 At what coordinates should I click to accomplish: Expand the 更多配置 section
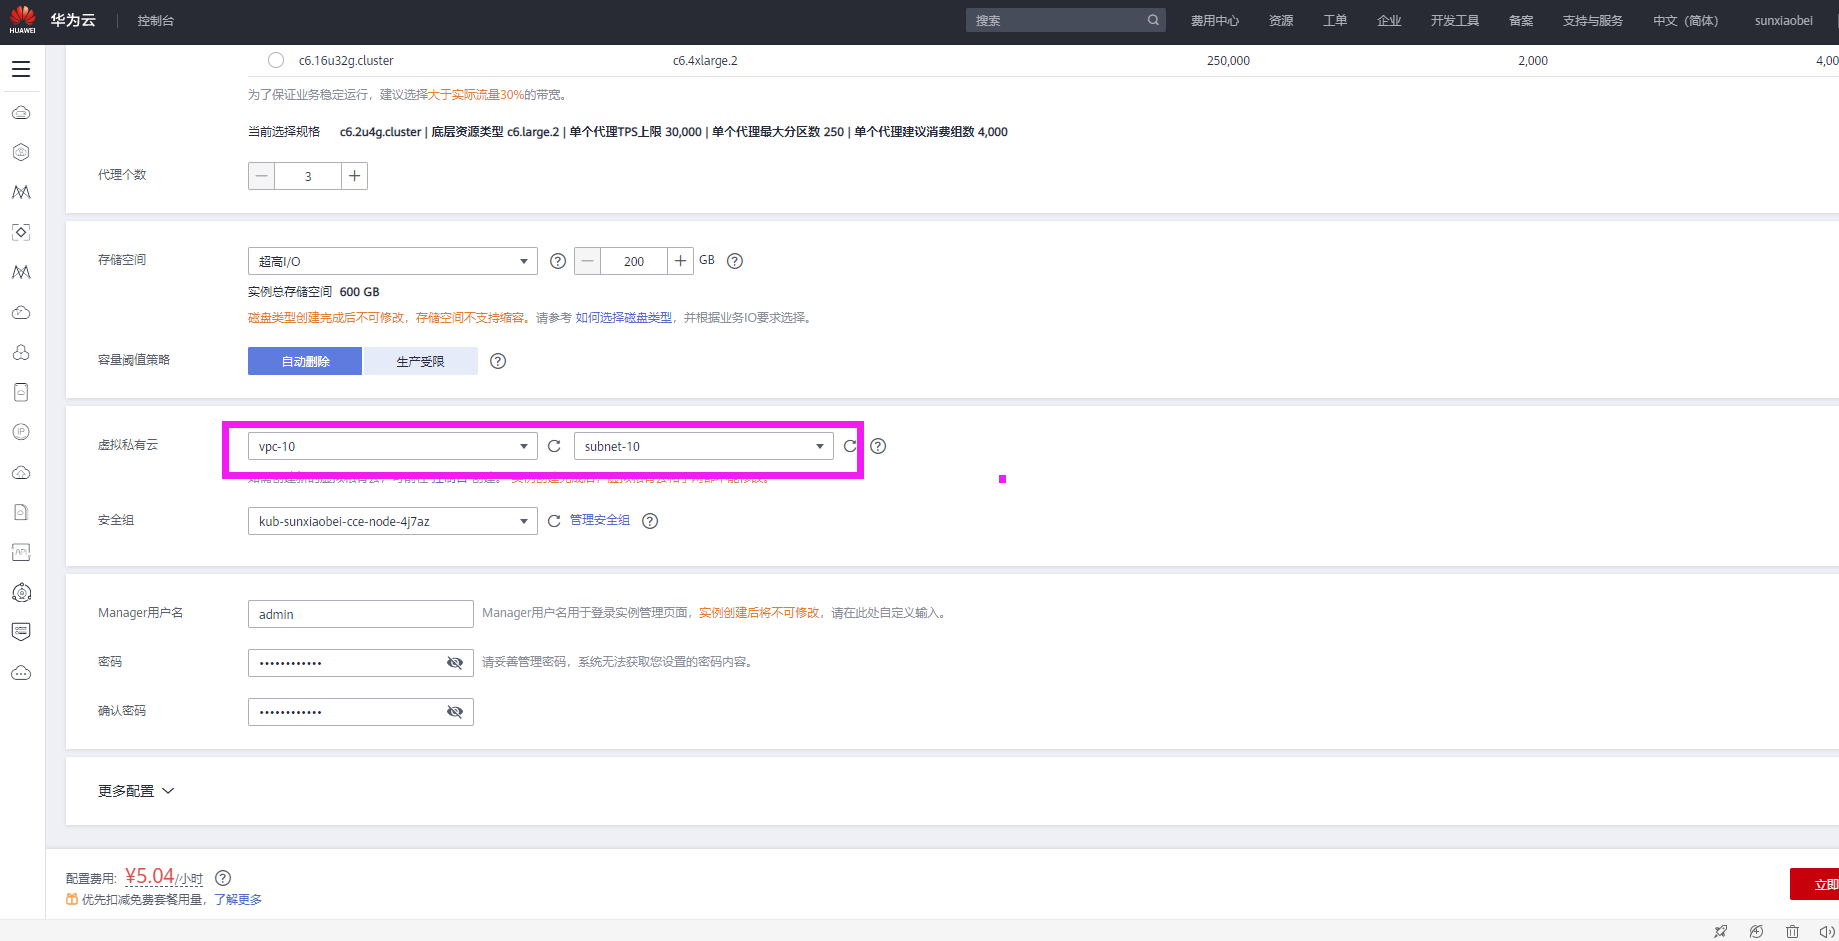pyautogui.click(x=136, y=791)
